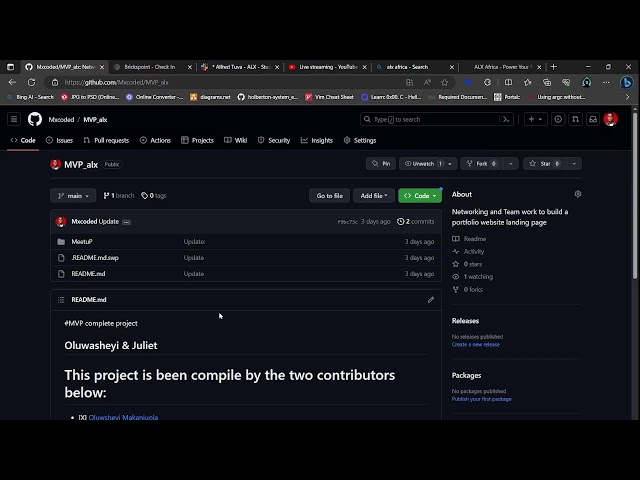The height and width of the screenshot is (480, 640).
Task: Open README.md in file list
Action: pyautogui.click(x=88, y=274)
